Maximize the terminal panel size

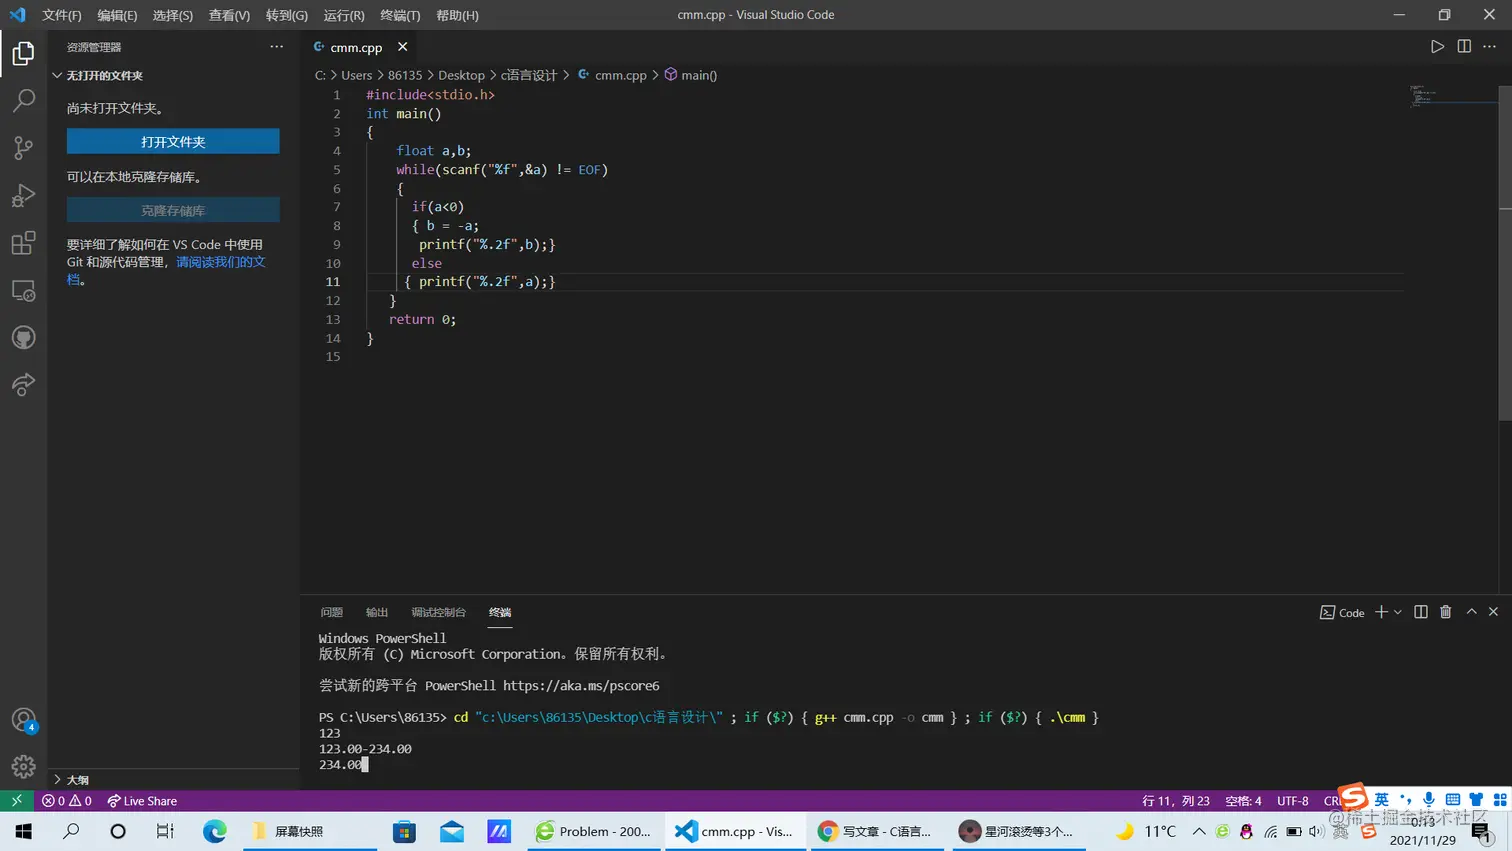click(1471, 612)
